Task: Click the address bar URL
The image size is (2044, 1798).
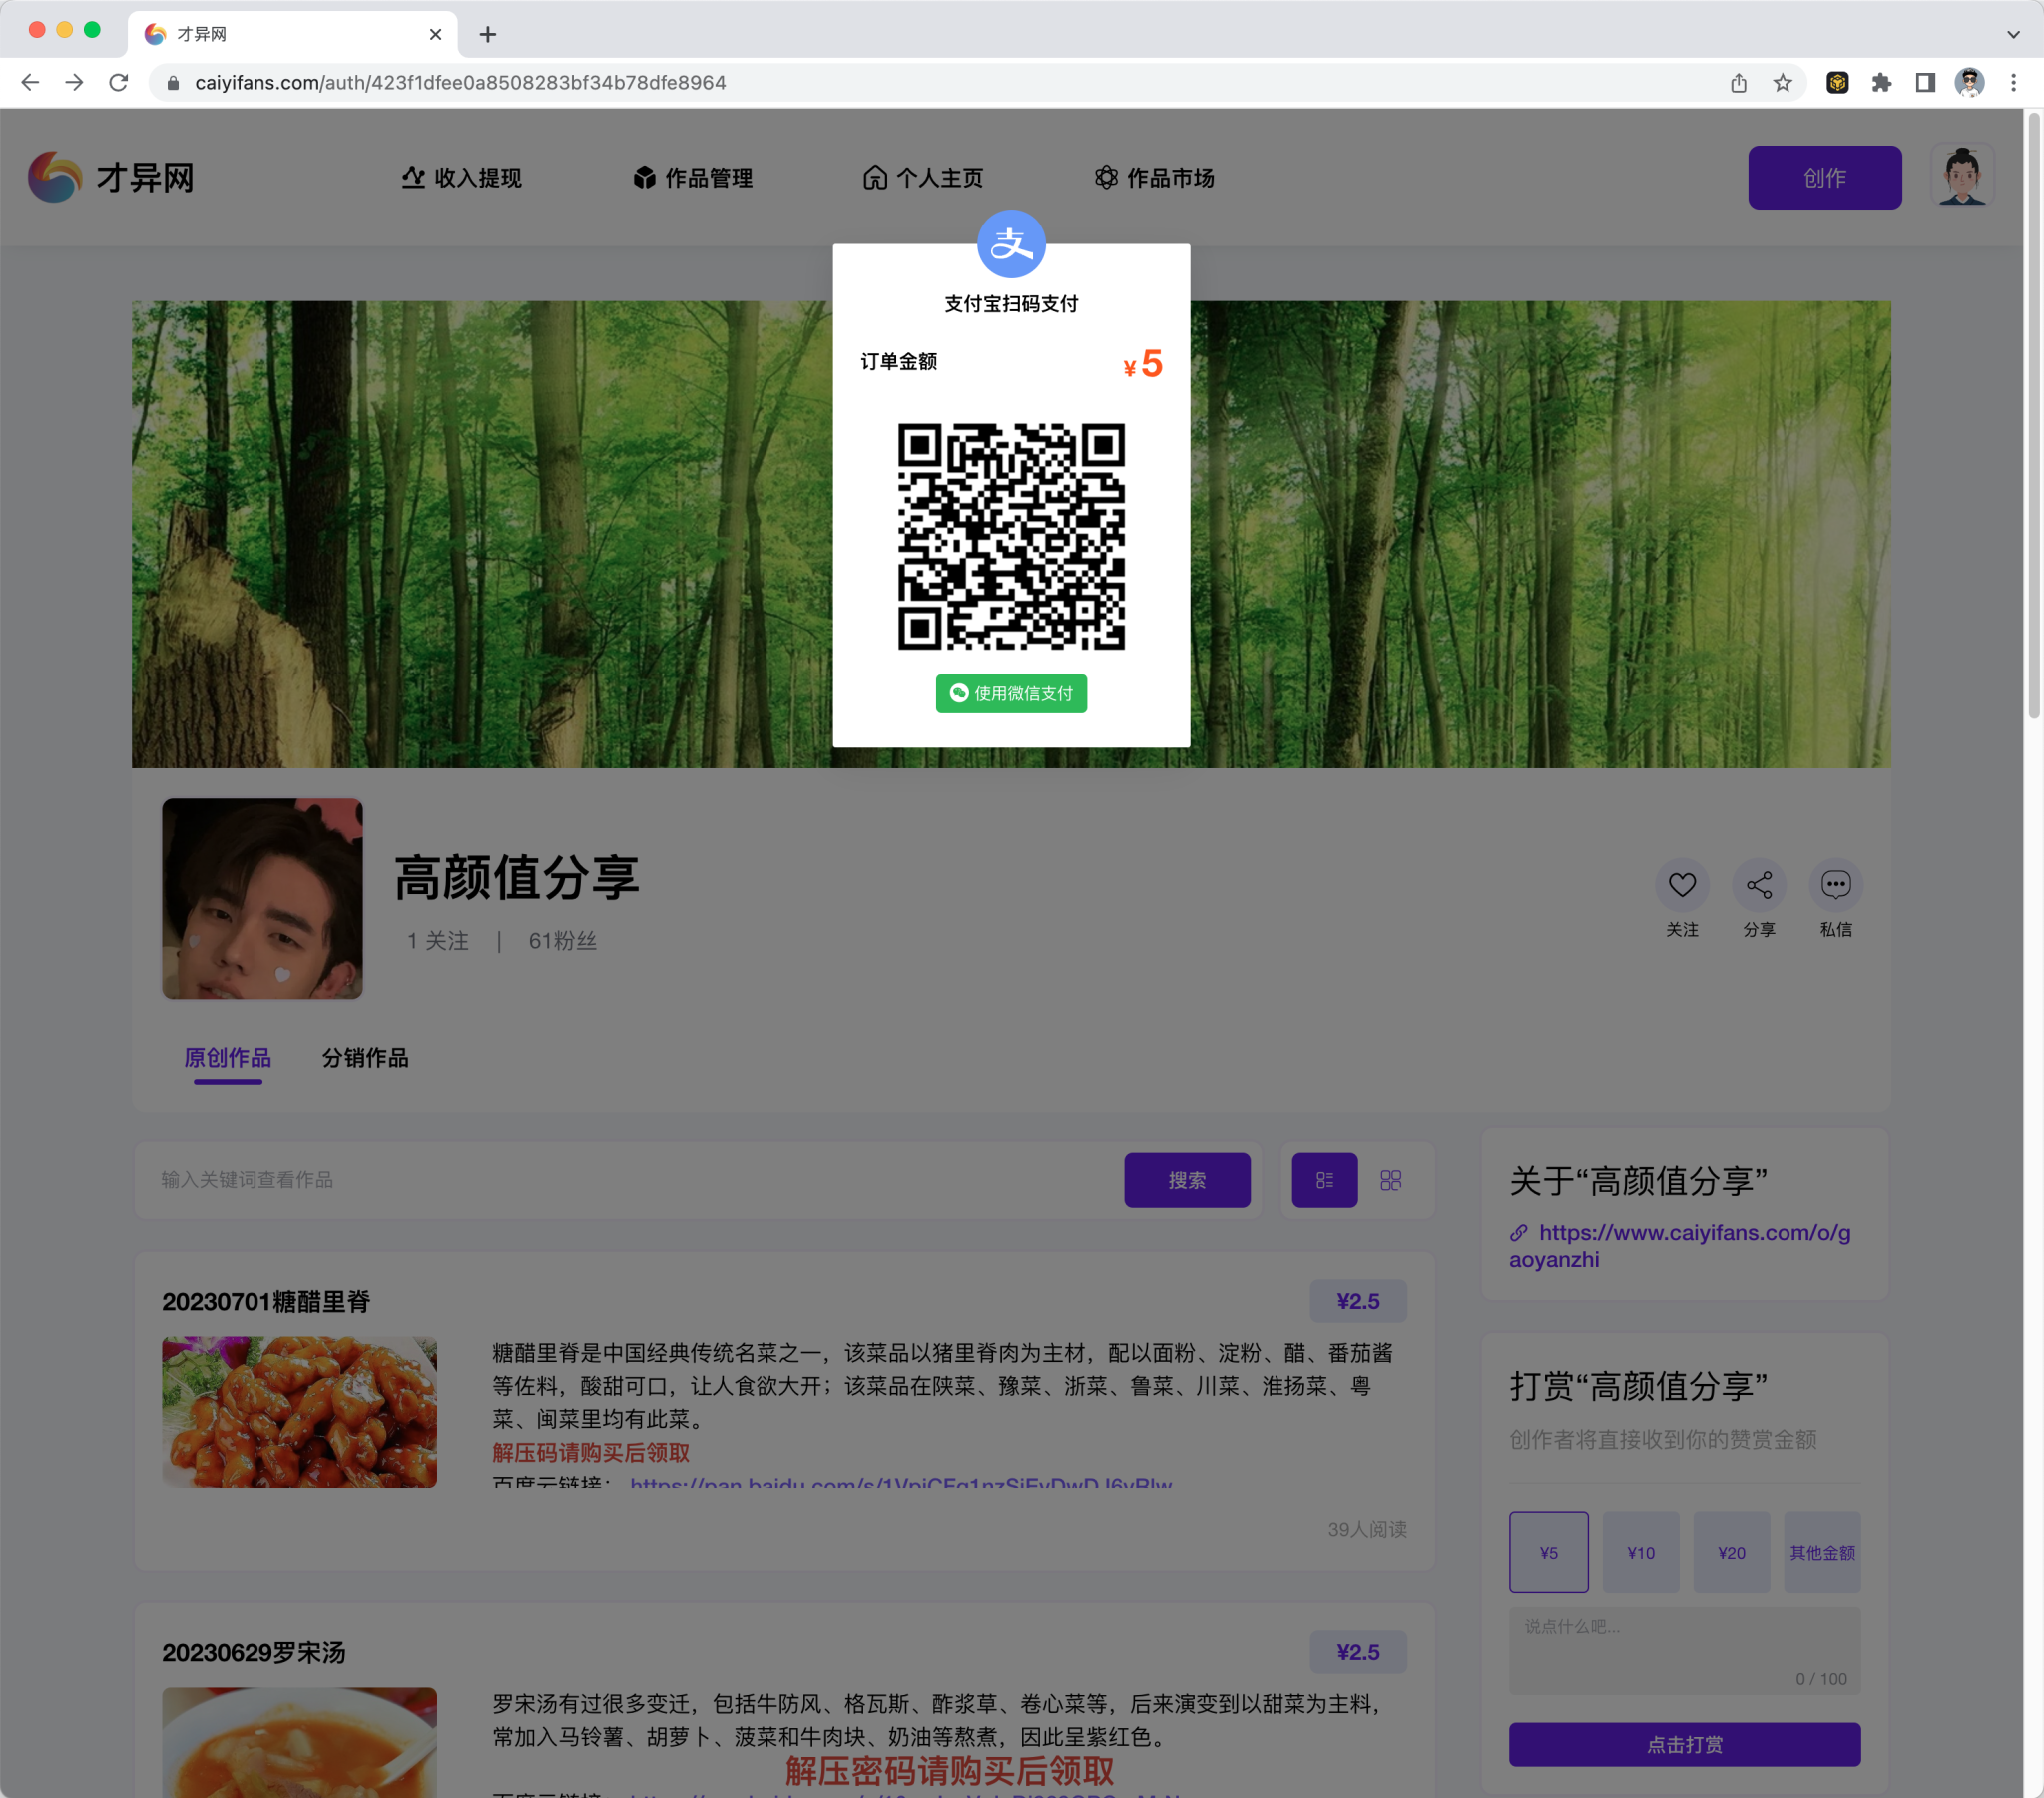Action: (460, 82)
